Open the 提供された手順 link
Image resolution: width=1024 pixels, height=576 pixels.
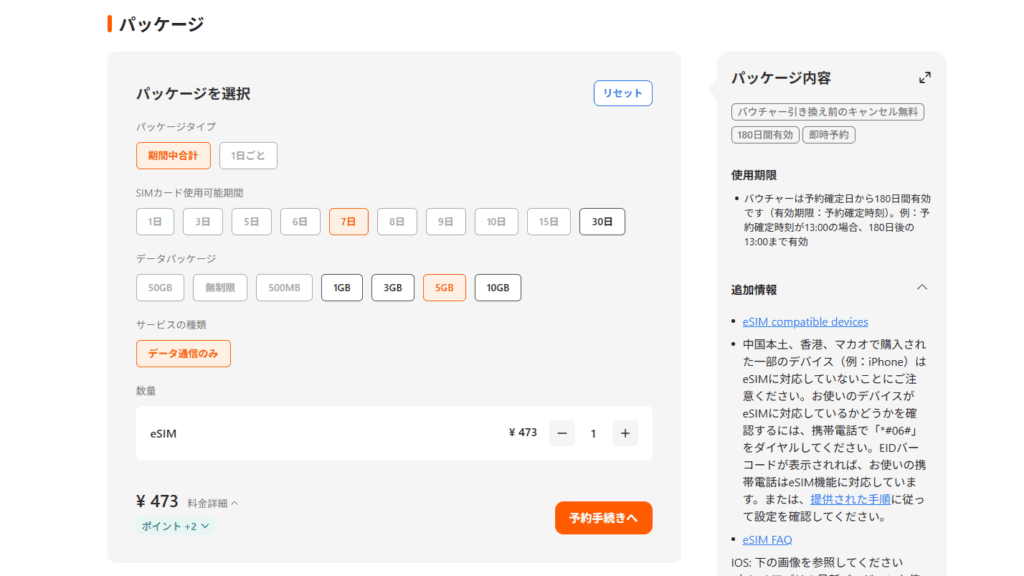tap(850, 500)
